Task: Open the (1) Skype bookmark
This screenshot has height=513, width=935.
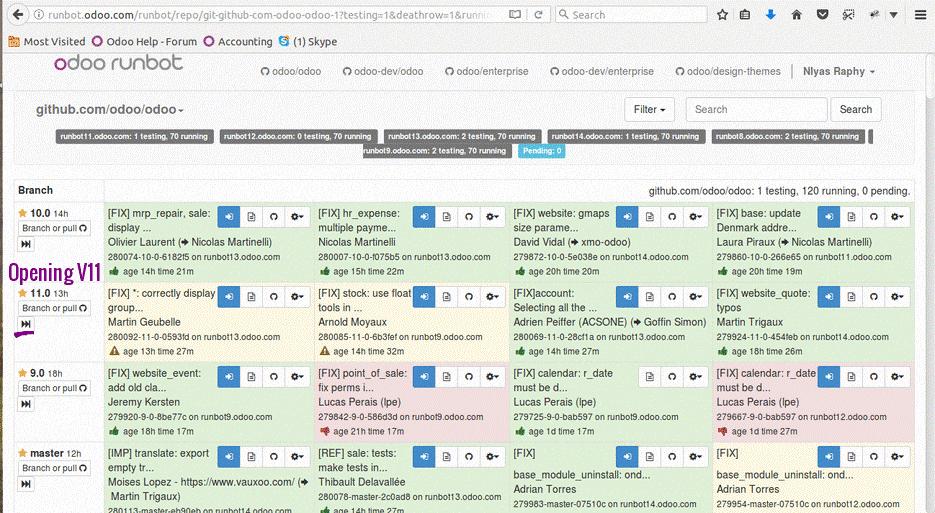Action: click(x=308, y=41)
